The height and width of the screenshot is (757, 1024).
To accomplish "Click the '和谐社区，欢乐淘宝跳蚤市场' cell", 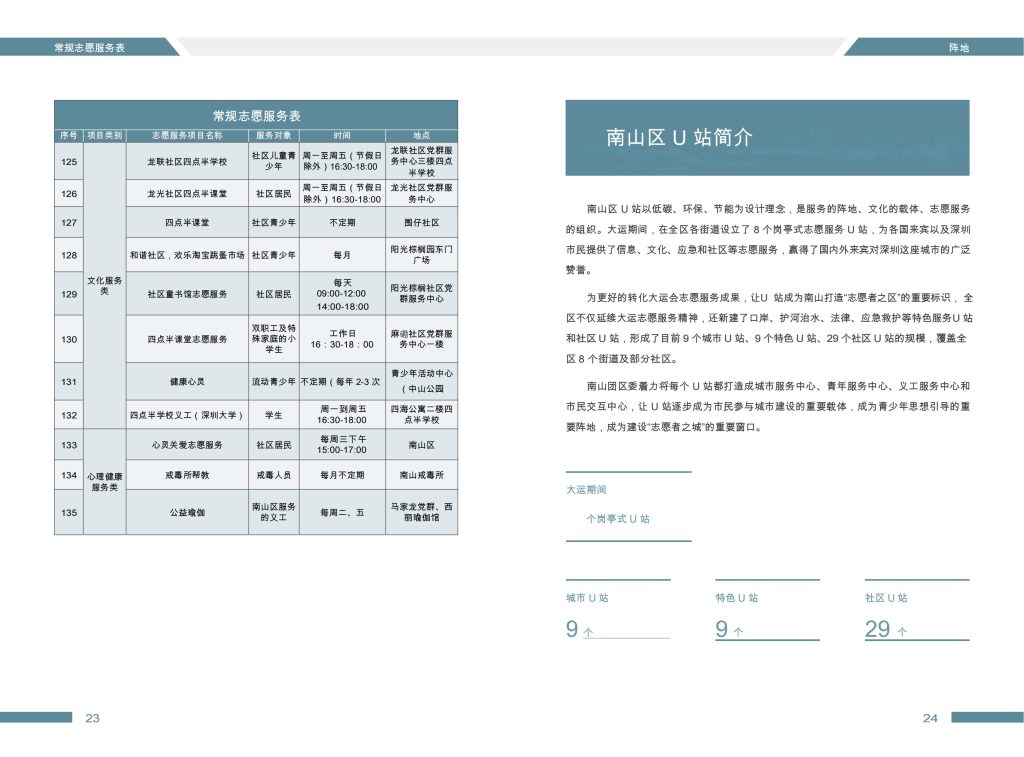I will [x=187, y=255].
